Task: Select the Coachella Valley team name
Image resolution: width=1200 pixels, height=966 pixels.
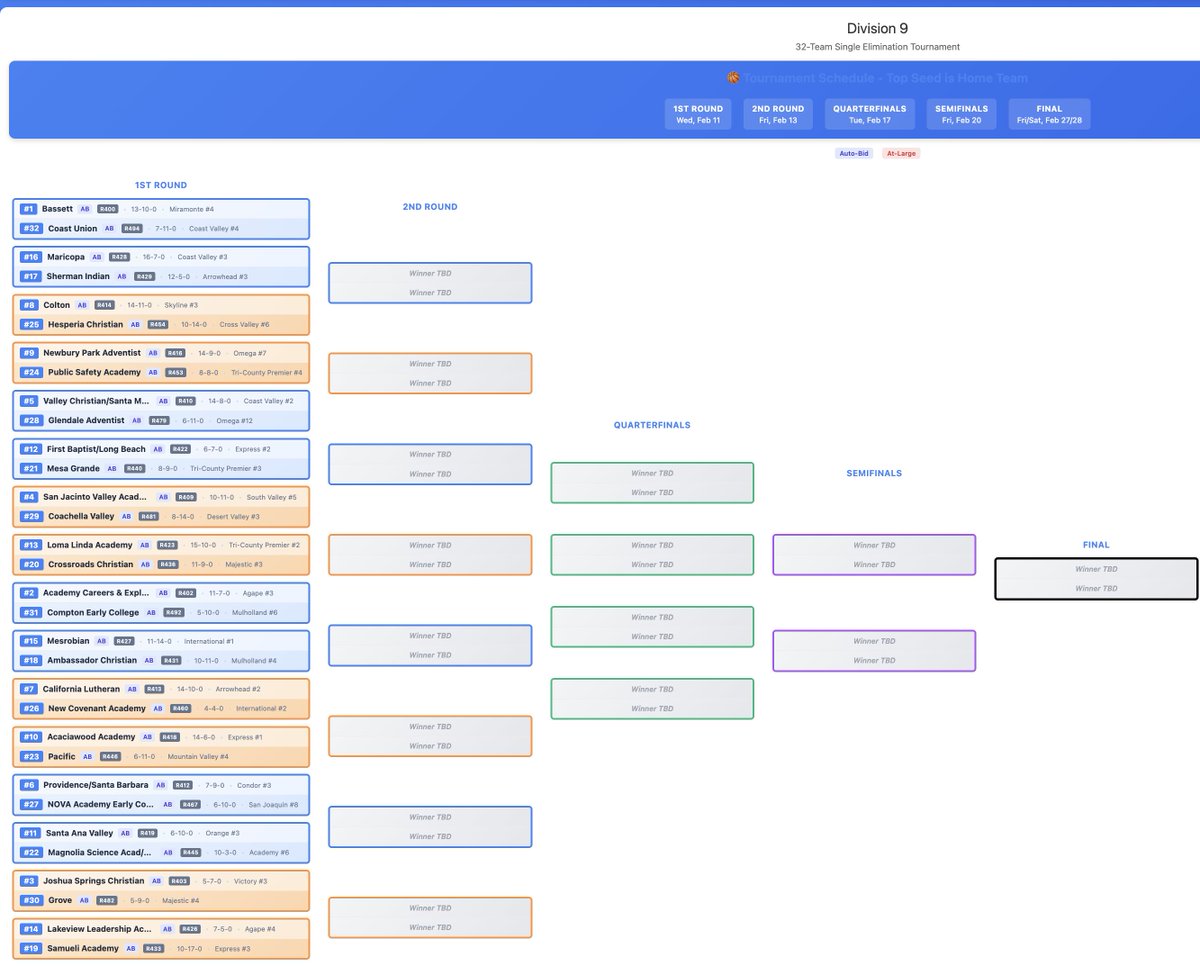Action: coord(81,516)
